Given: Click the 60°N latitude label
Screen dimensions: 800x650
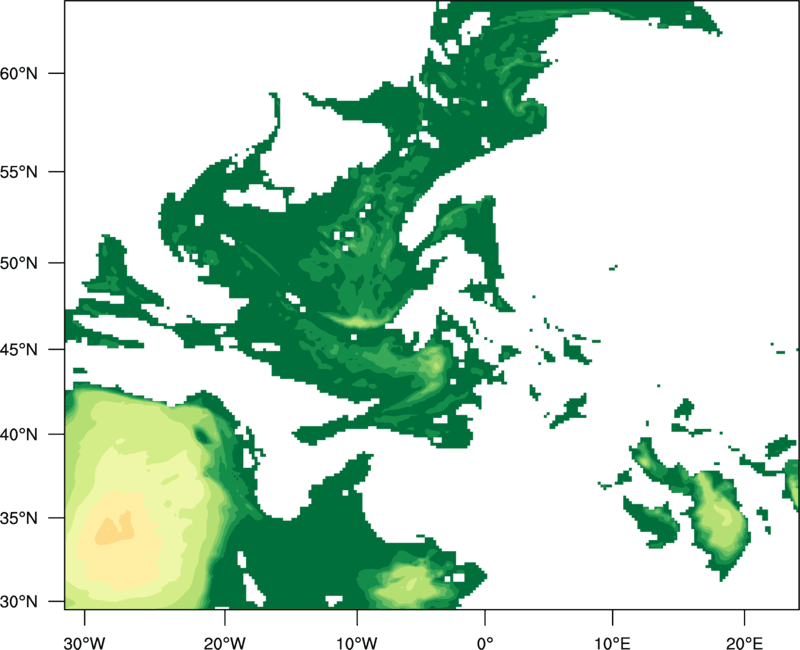Looking at the screenshot, I should (19, 73).
